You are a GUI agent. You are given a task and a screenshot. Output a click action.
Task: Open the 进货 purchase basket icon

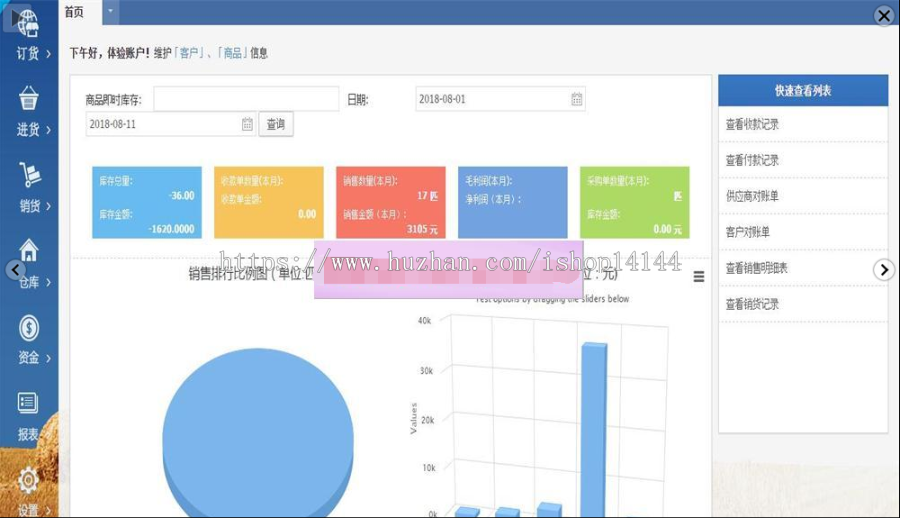tap(28, 98)
